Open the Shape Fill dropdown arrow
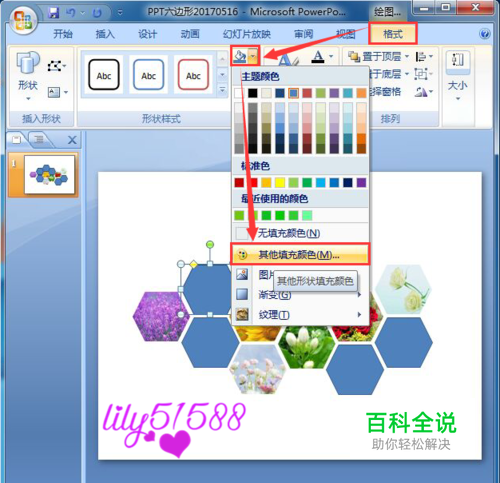500x483 pixels. (253, 56)
